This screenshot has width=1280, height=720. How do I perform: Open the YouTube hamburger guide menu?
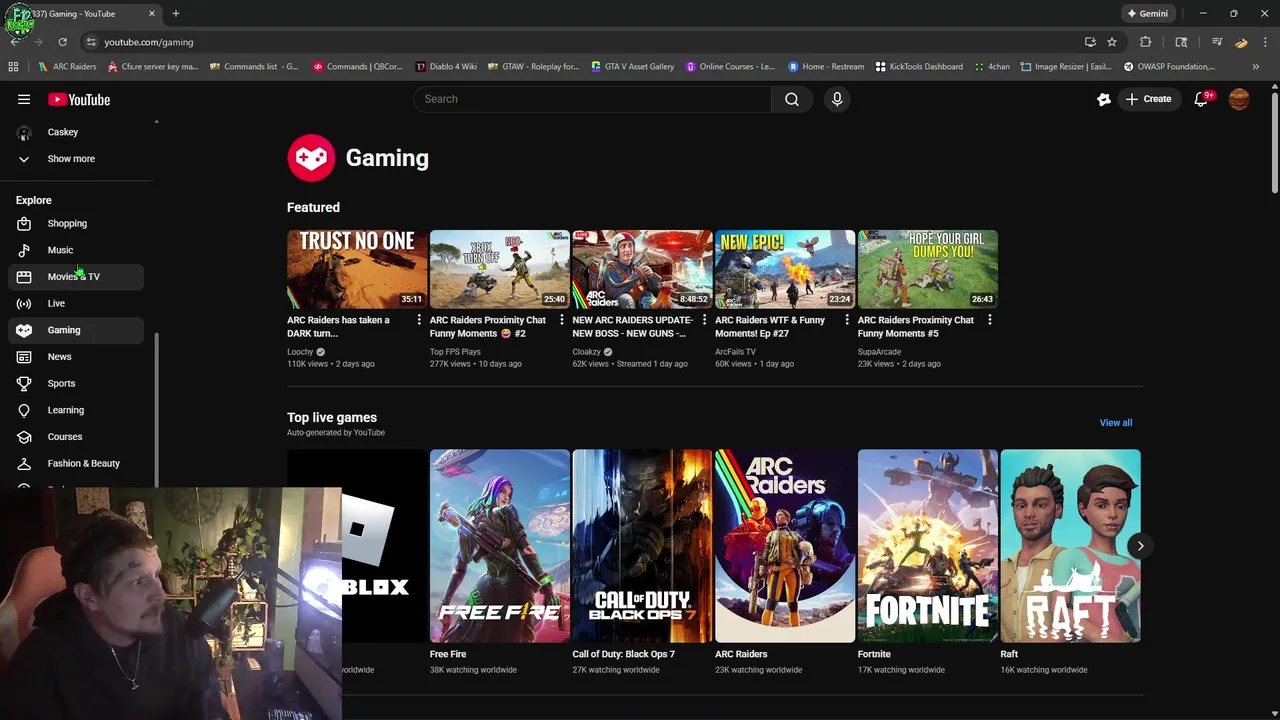click(24, 99)
